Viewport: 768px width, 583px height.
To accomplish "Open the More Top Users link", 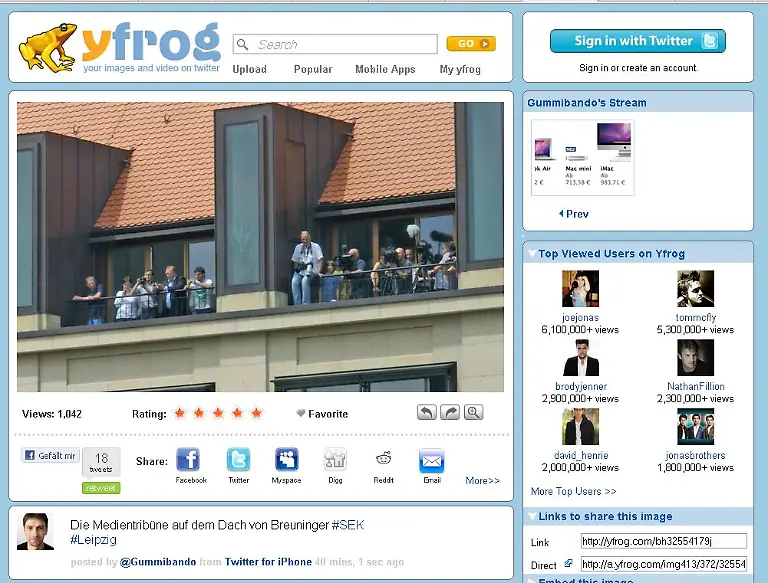I will click(574, 491).
